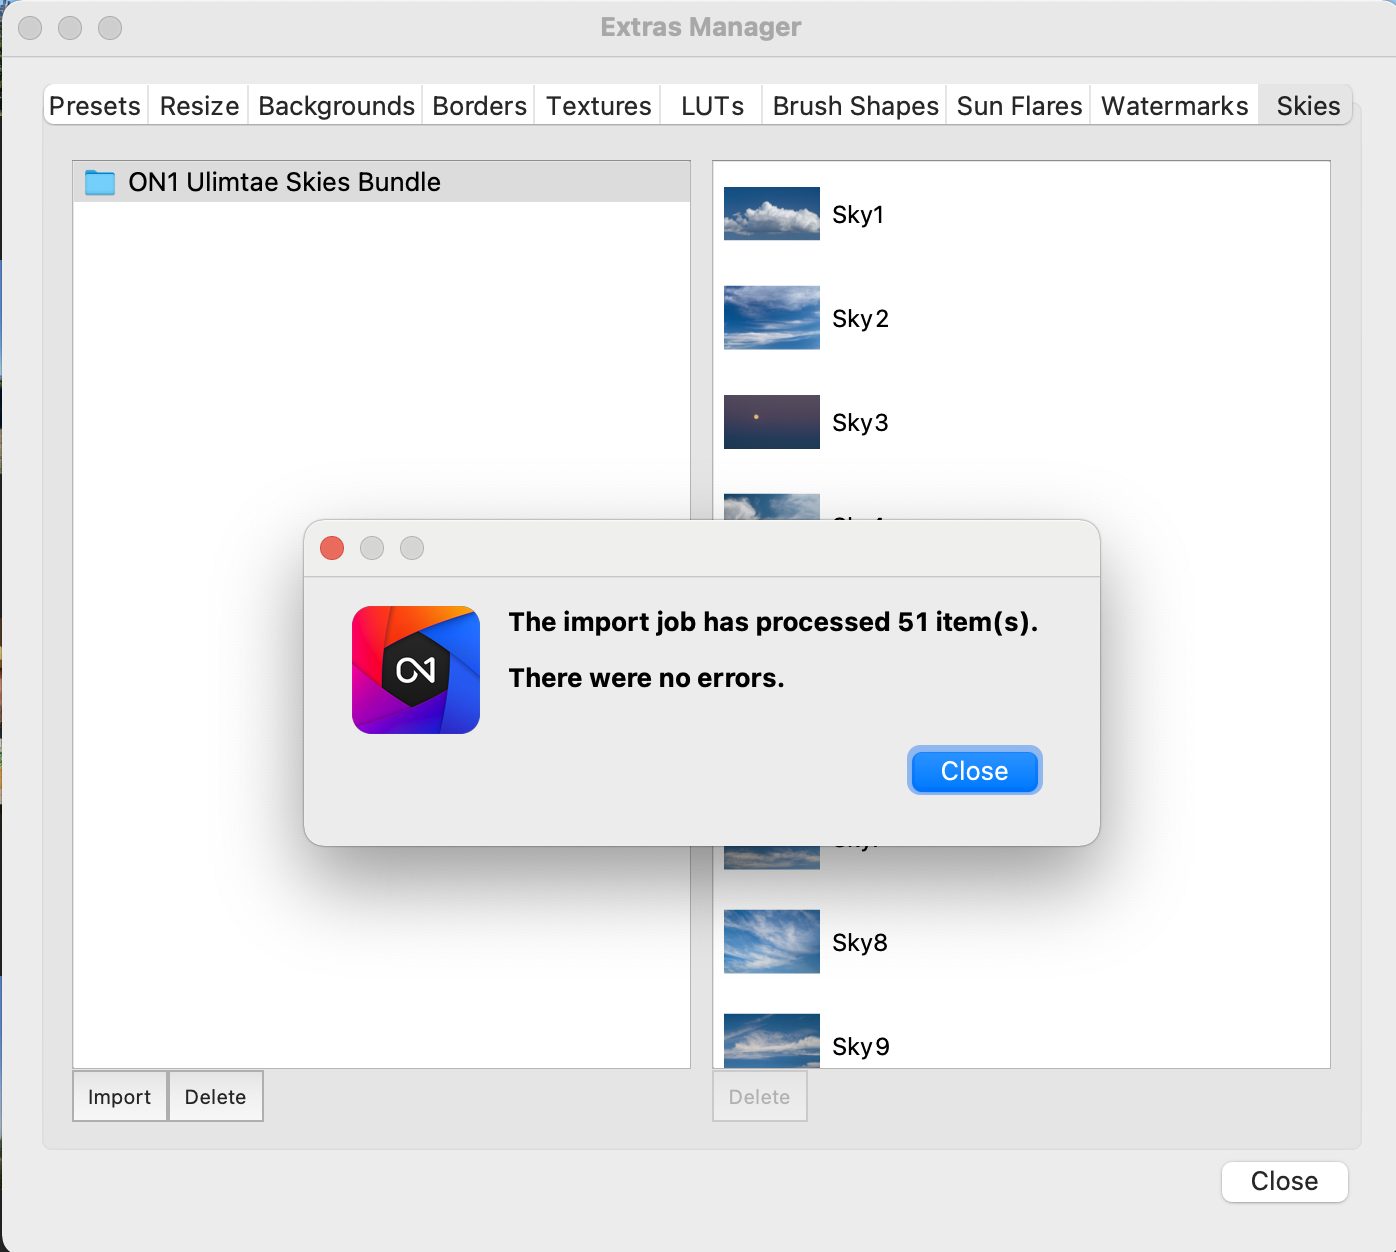
Task: Switch to the Textures tab
Action: click(598, 106)
